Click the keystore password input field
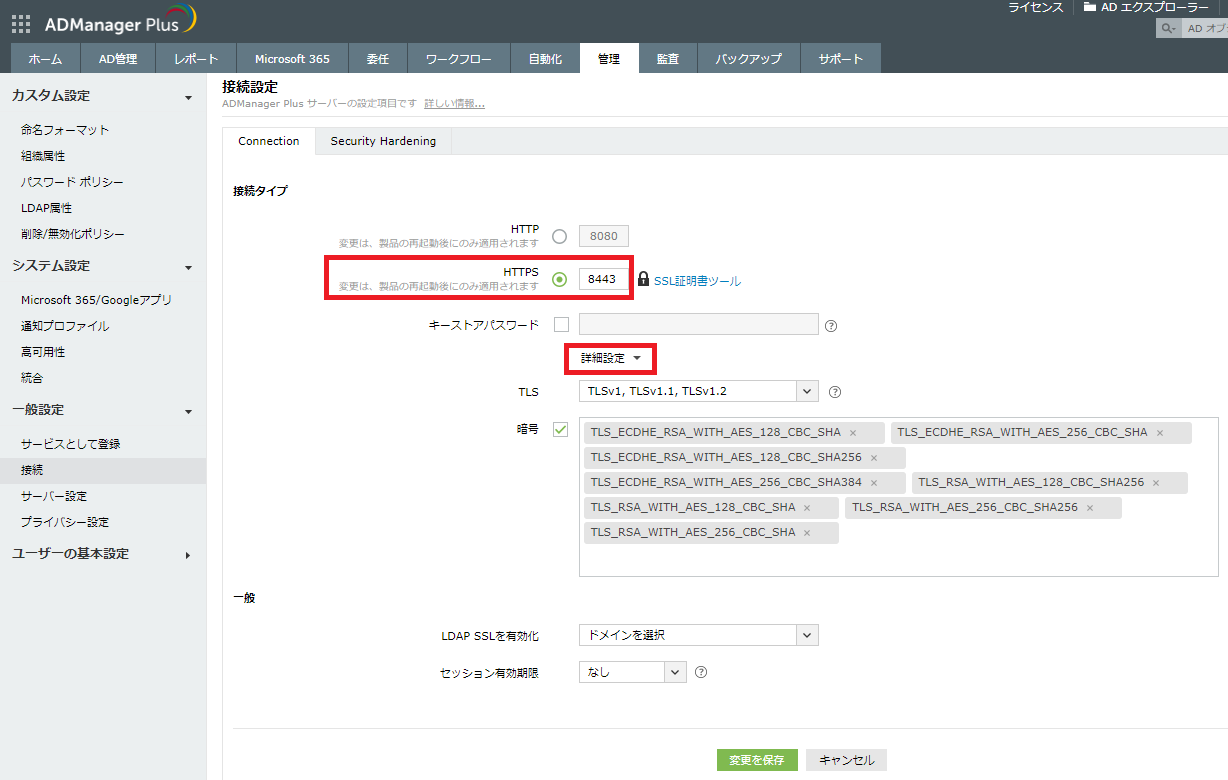Screen dimensions: 1228x780 click(x=699, y=324)
